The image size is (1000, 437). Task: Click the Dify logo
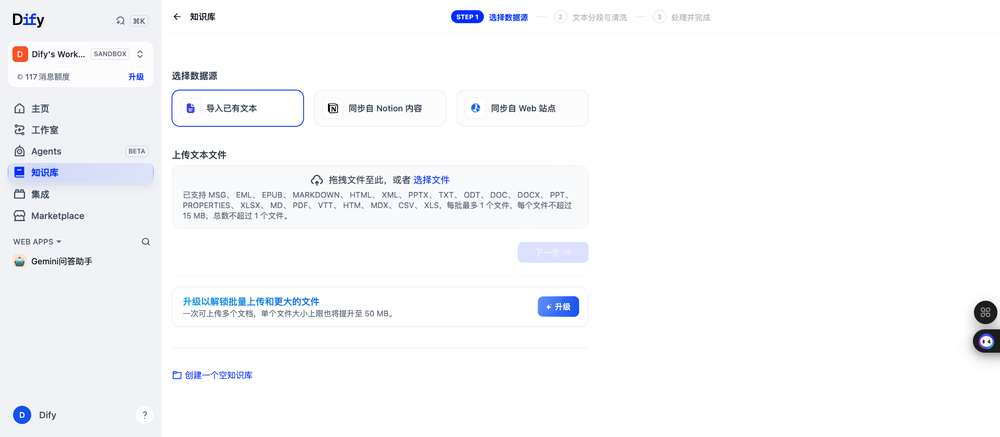[x=28, y=20]
